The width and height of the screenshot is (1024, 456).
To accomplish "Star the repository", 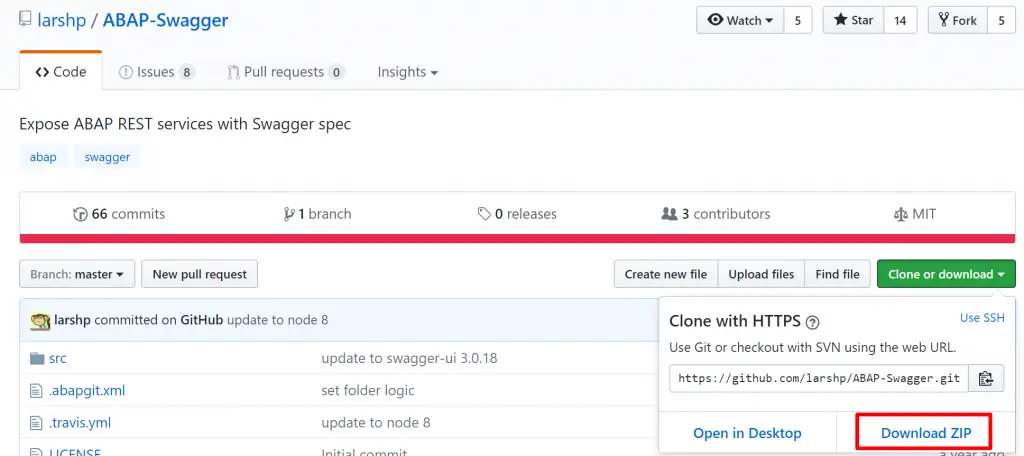I will tap(853, 20).
